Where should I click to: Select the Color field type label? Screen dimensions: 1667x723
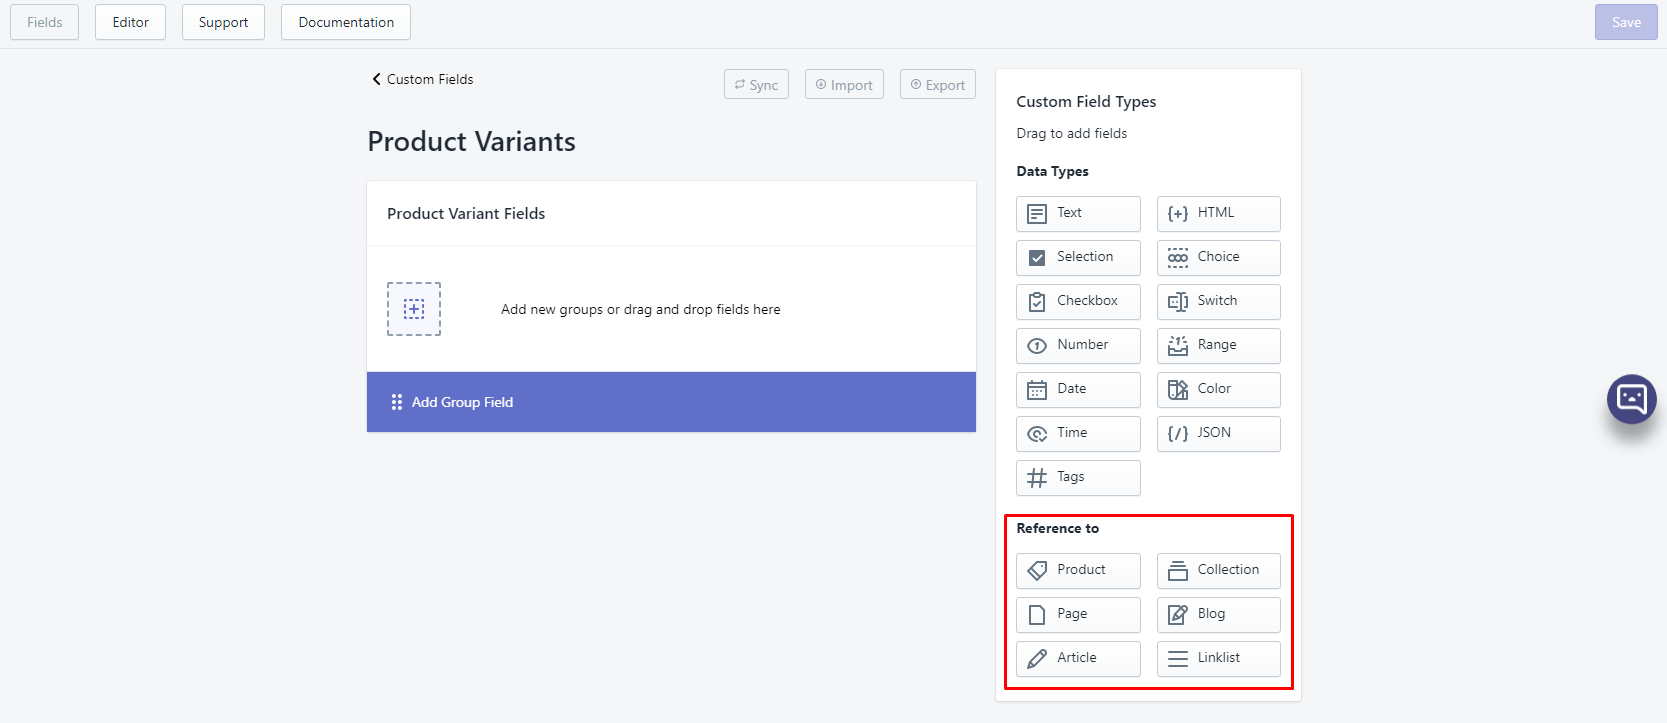(1214, 389)
